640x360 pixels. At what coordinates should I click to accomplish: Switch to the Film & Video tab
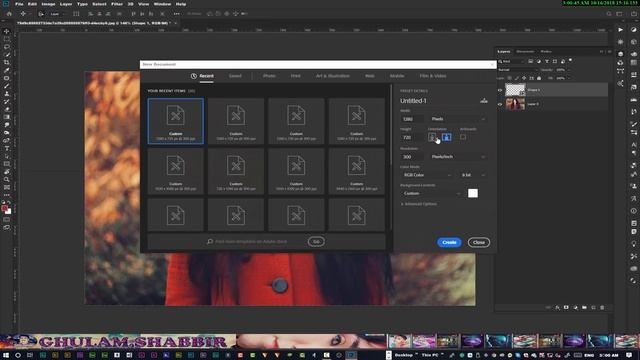(x=433, y=76)
